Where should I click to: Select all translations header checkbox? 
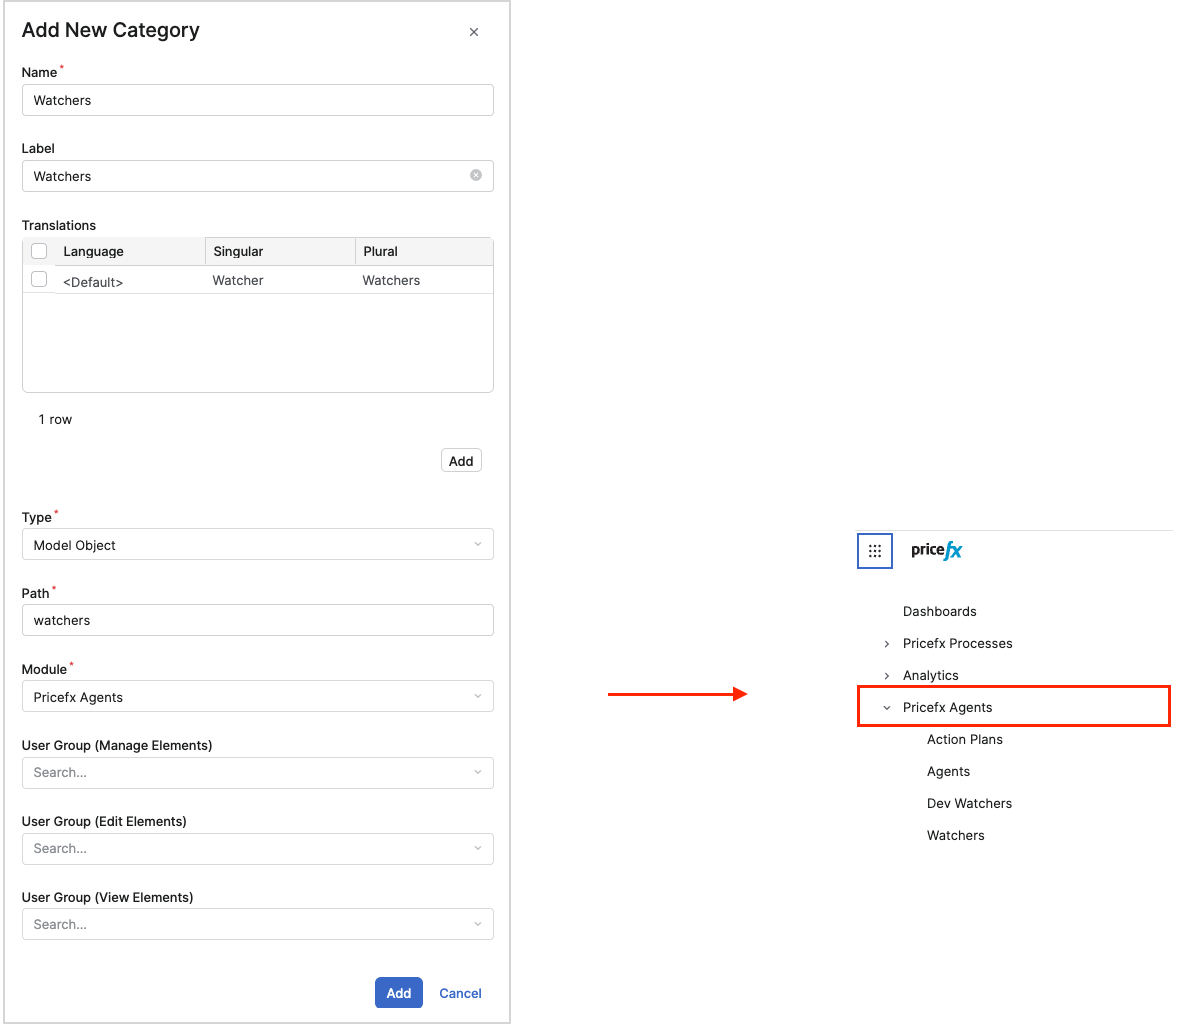click(x=39, y=251)
